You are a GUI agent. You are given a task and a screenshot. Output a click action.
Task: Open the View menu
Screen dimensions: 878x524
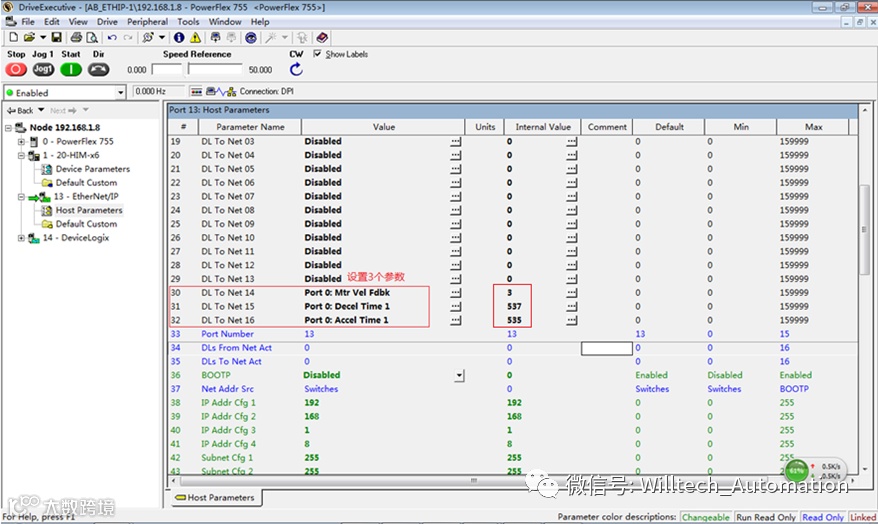[78, 22]
